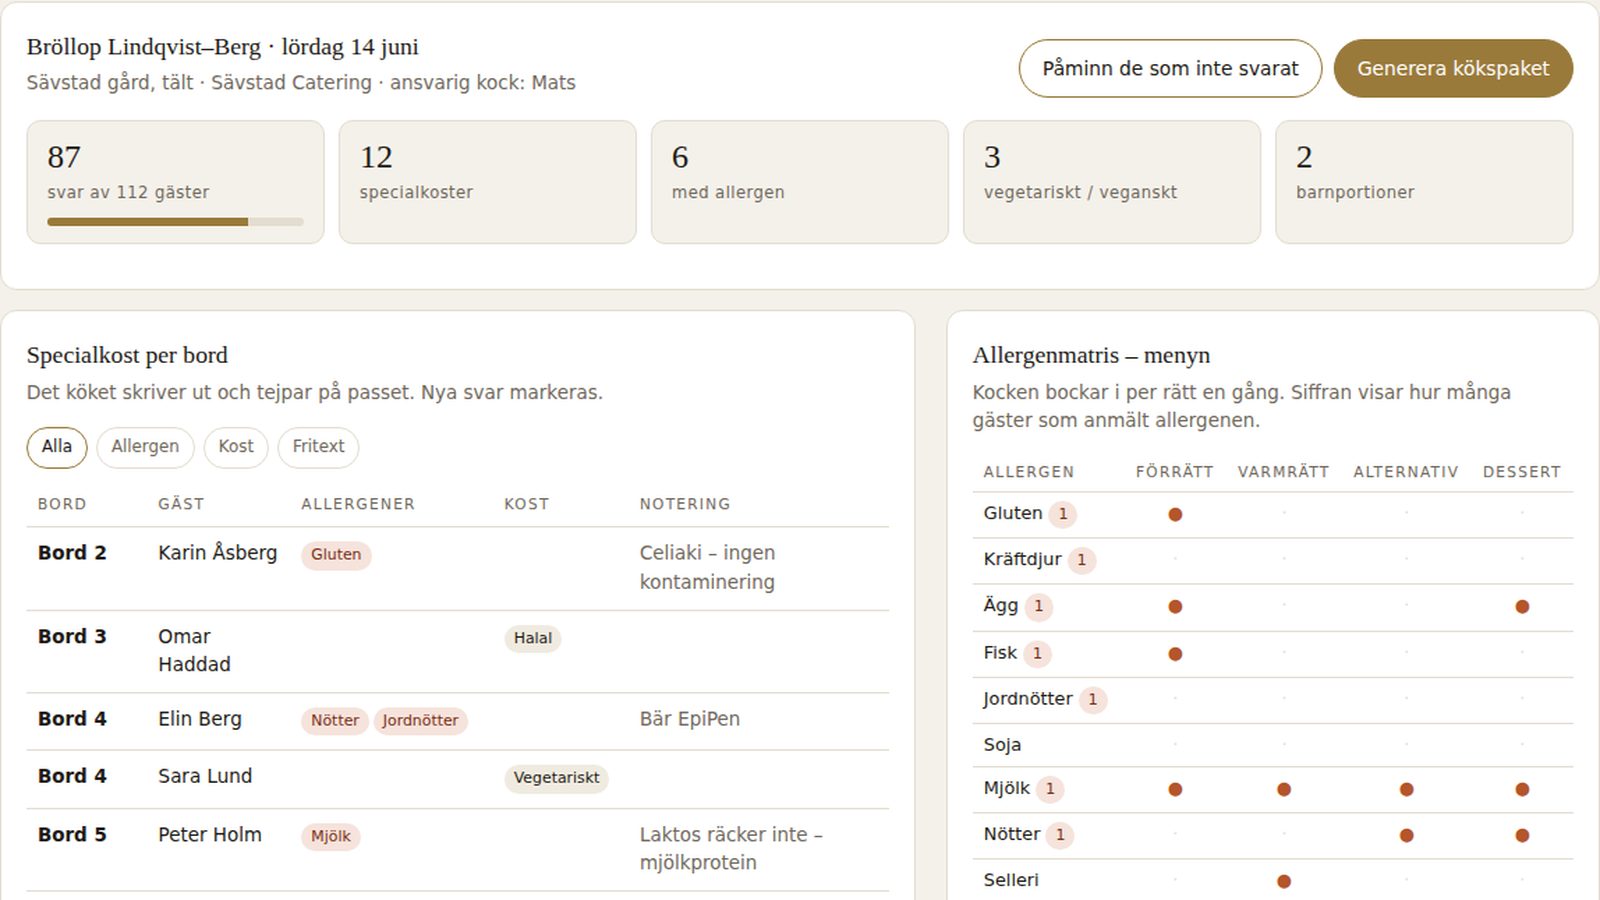Click the NOTERING column header

[685, 504]
